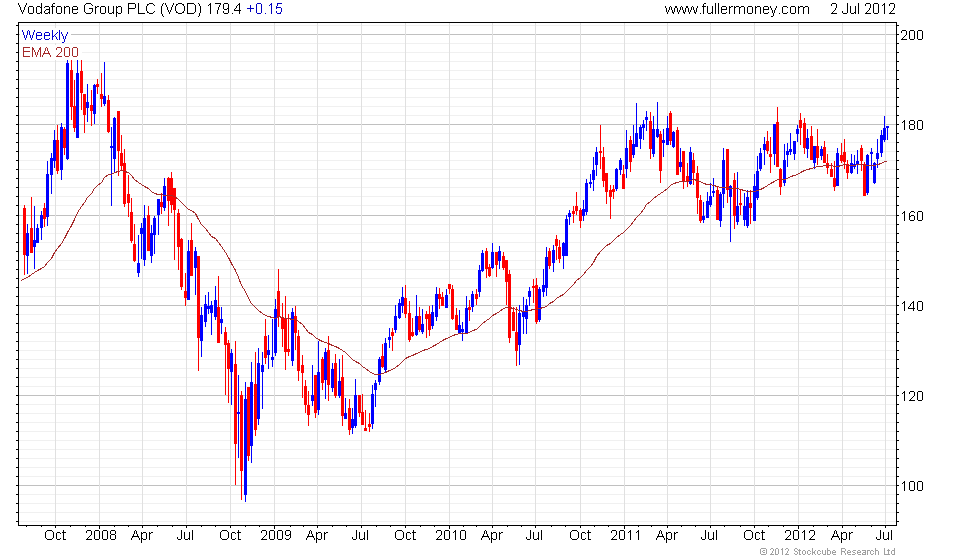
Task: Click the Apr label just after 2009
Action: [317, 535]
